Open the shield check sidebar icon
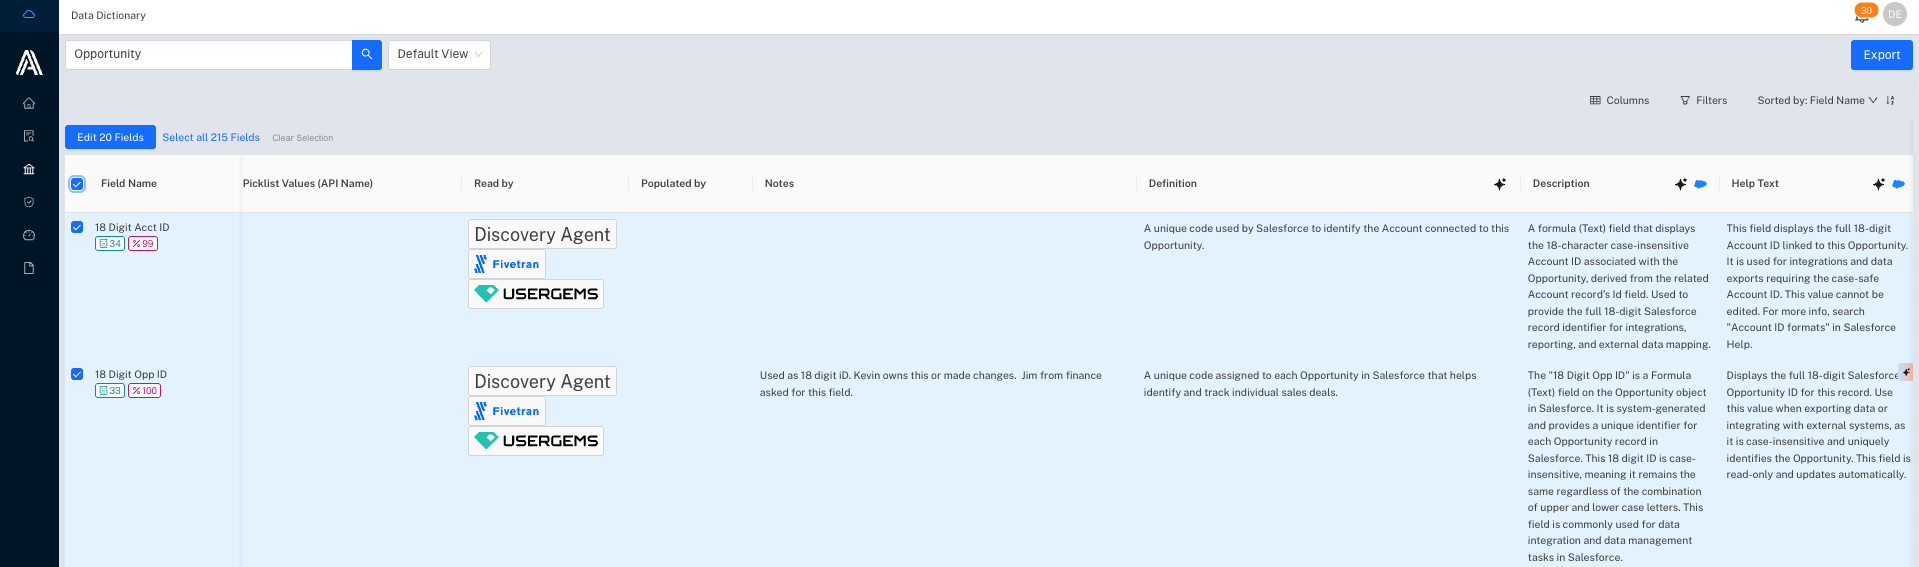The width and height of the screenshot is (1919, 567). coord(29,202)
